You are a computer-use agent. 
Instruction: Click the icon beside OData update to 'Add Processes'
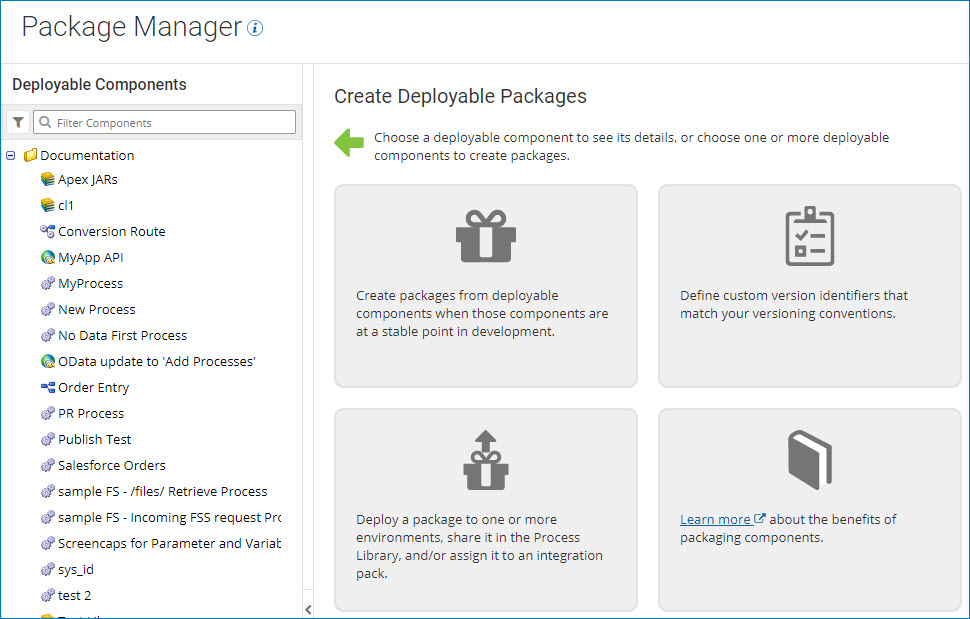click(47, 361)
